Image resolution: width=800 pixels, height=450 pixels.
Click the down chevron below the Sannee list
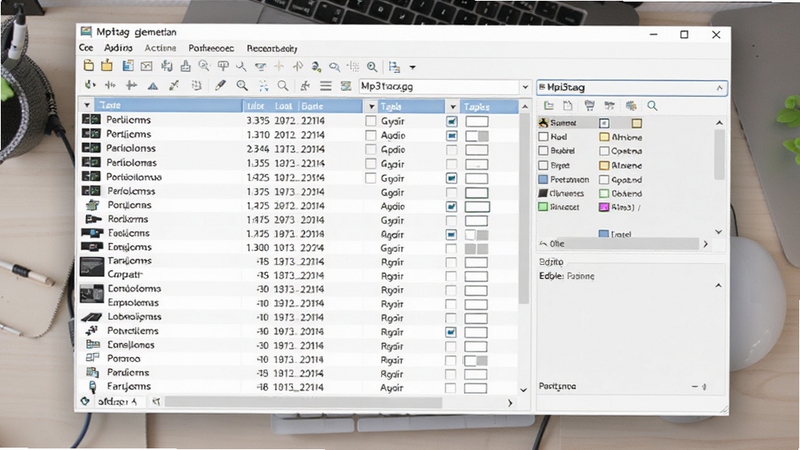[719, 232]
